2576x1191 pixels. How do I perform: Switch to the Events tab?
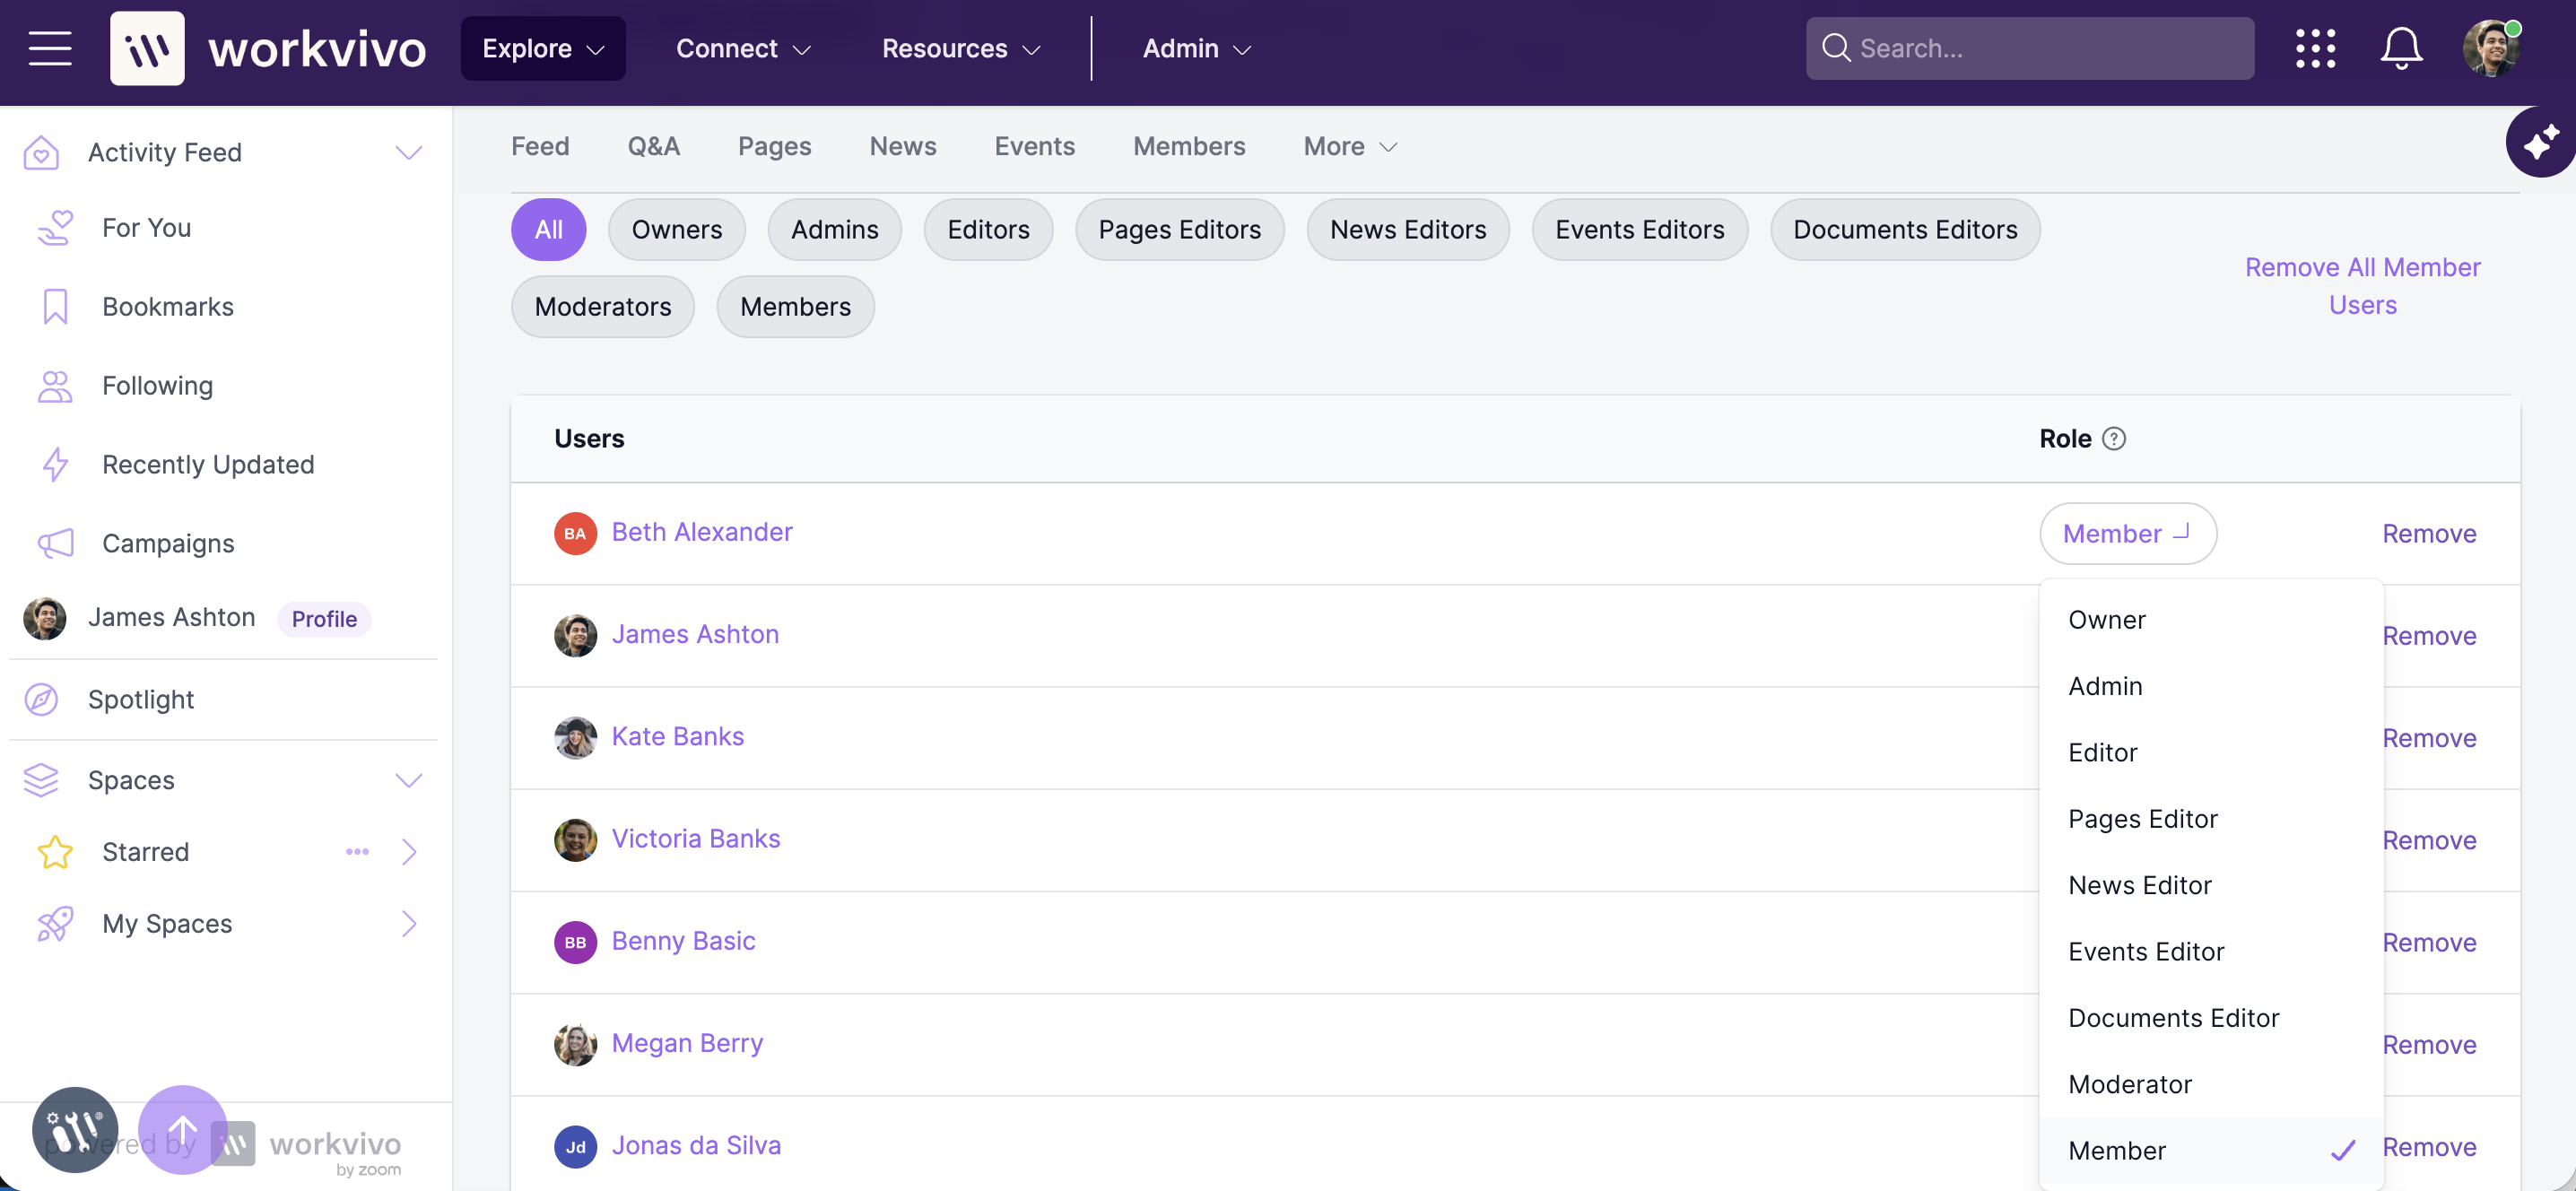[x=1035, y=146]
